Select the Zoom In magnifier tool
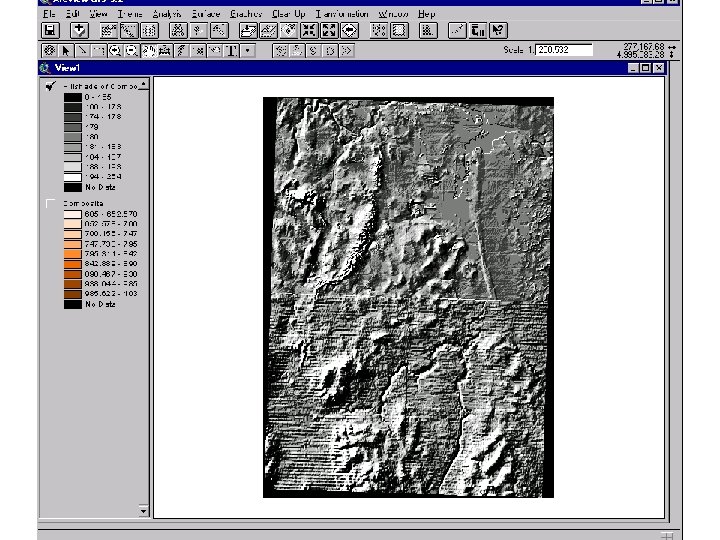 (x=115, y=51)
